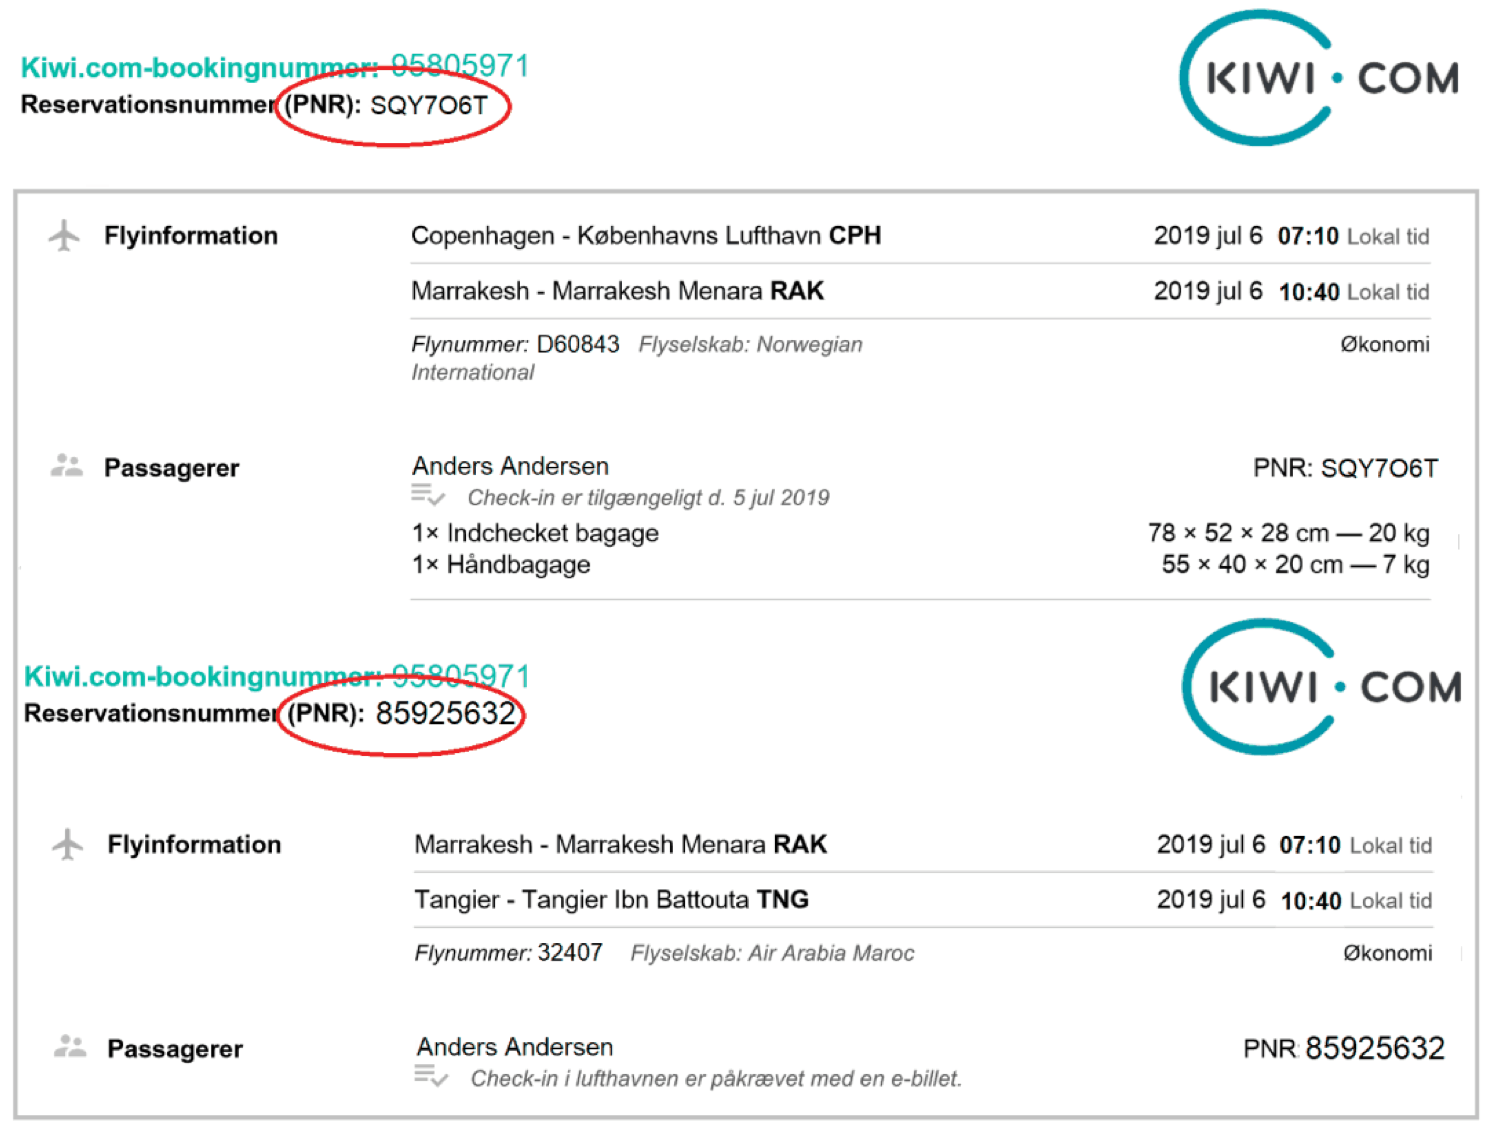The width and height of the screenshot is (1489, 1125).
Task: Click the lower Kiwi.com logo
Action: point(1322,687)
